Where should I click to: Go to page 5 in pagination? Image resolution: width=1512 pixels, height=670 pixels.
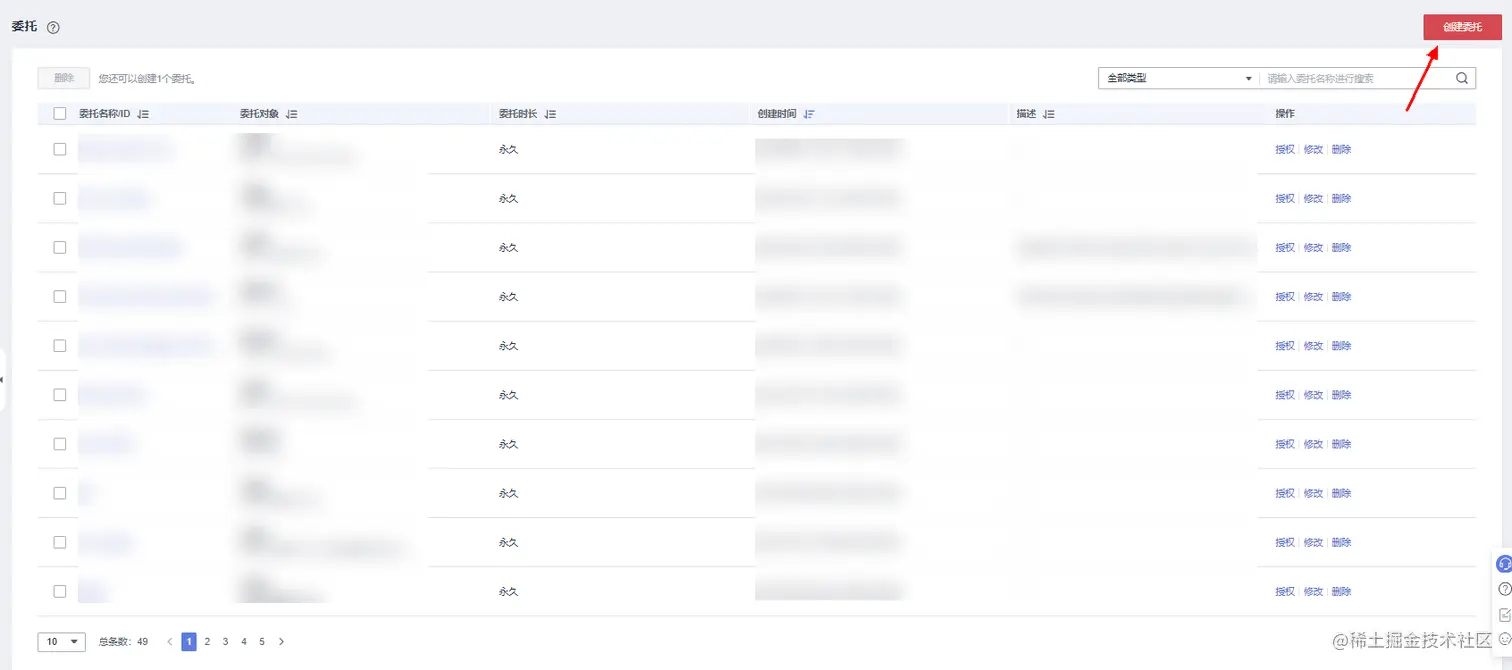(262, 642)
